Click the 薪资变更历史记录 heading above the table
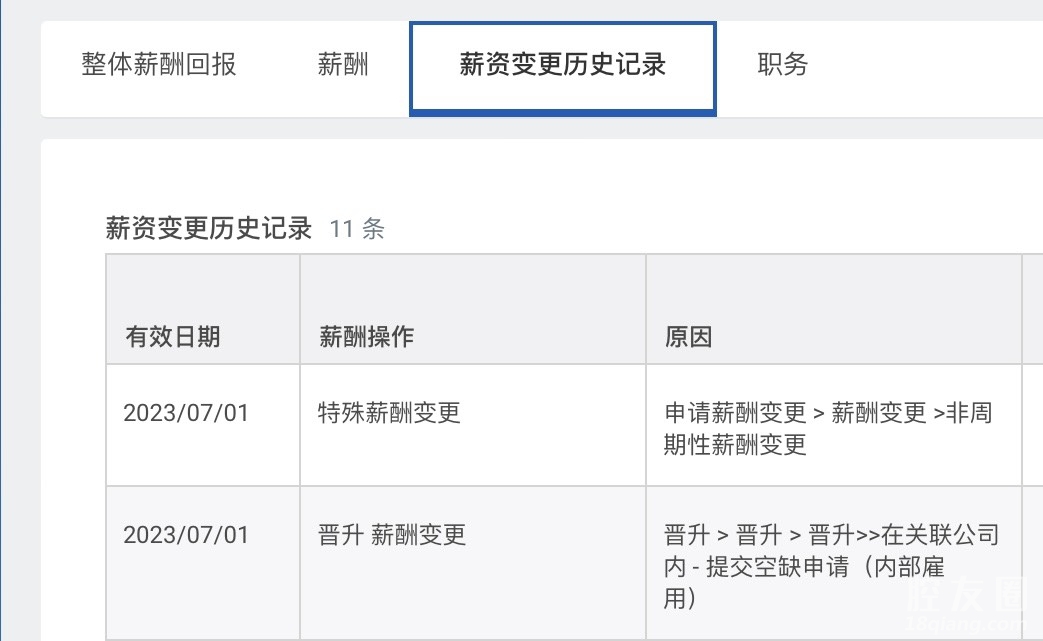Screen dimensions: 1043x641 point(209,229)
